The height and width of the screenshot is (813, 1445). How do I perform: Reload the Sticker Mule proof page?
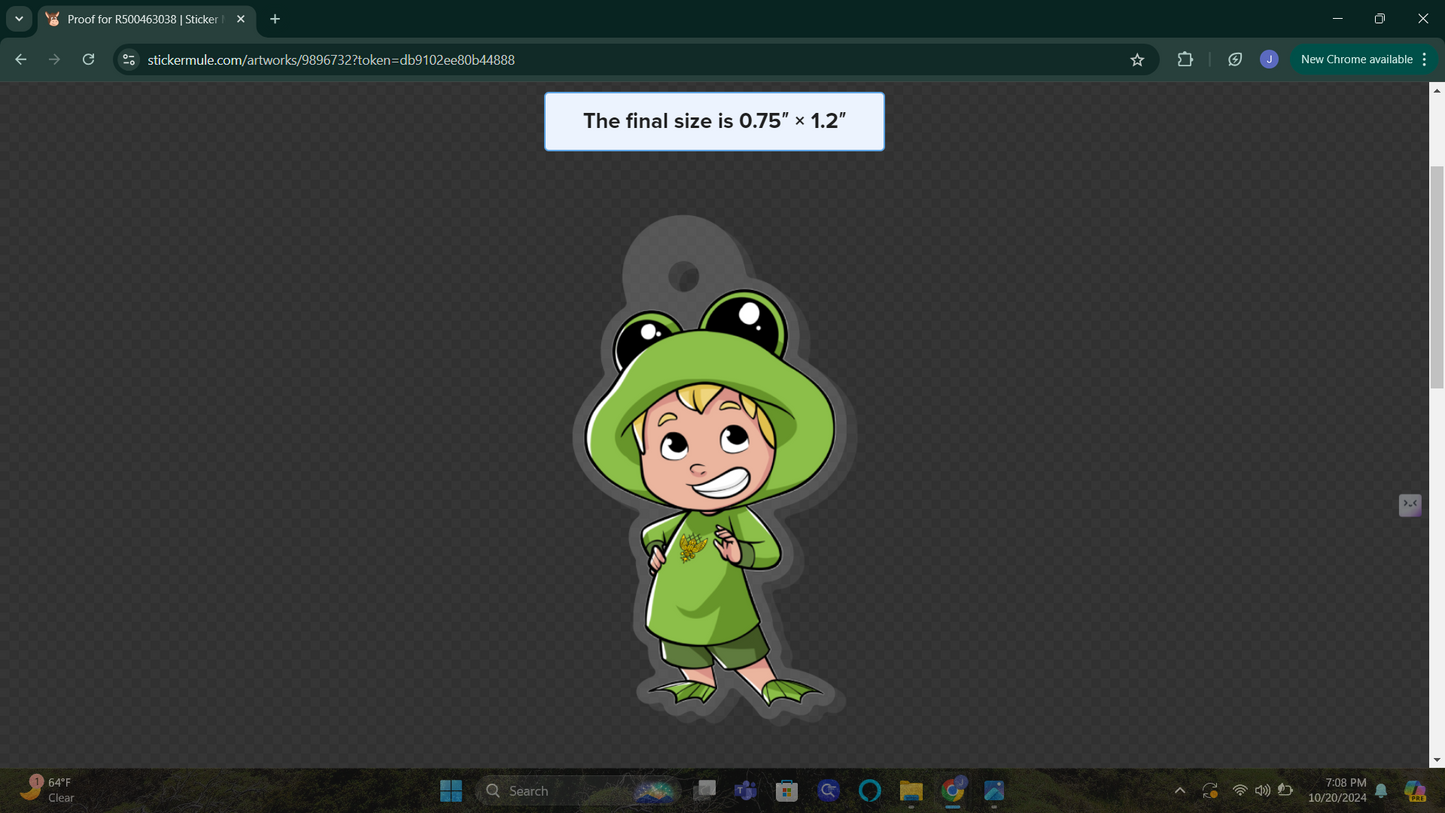coord(88,59)
